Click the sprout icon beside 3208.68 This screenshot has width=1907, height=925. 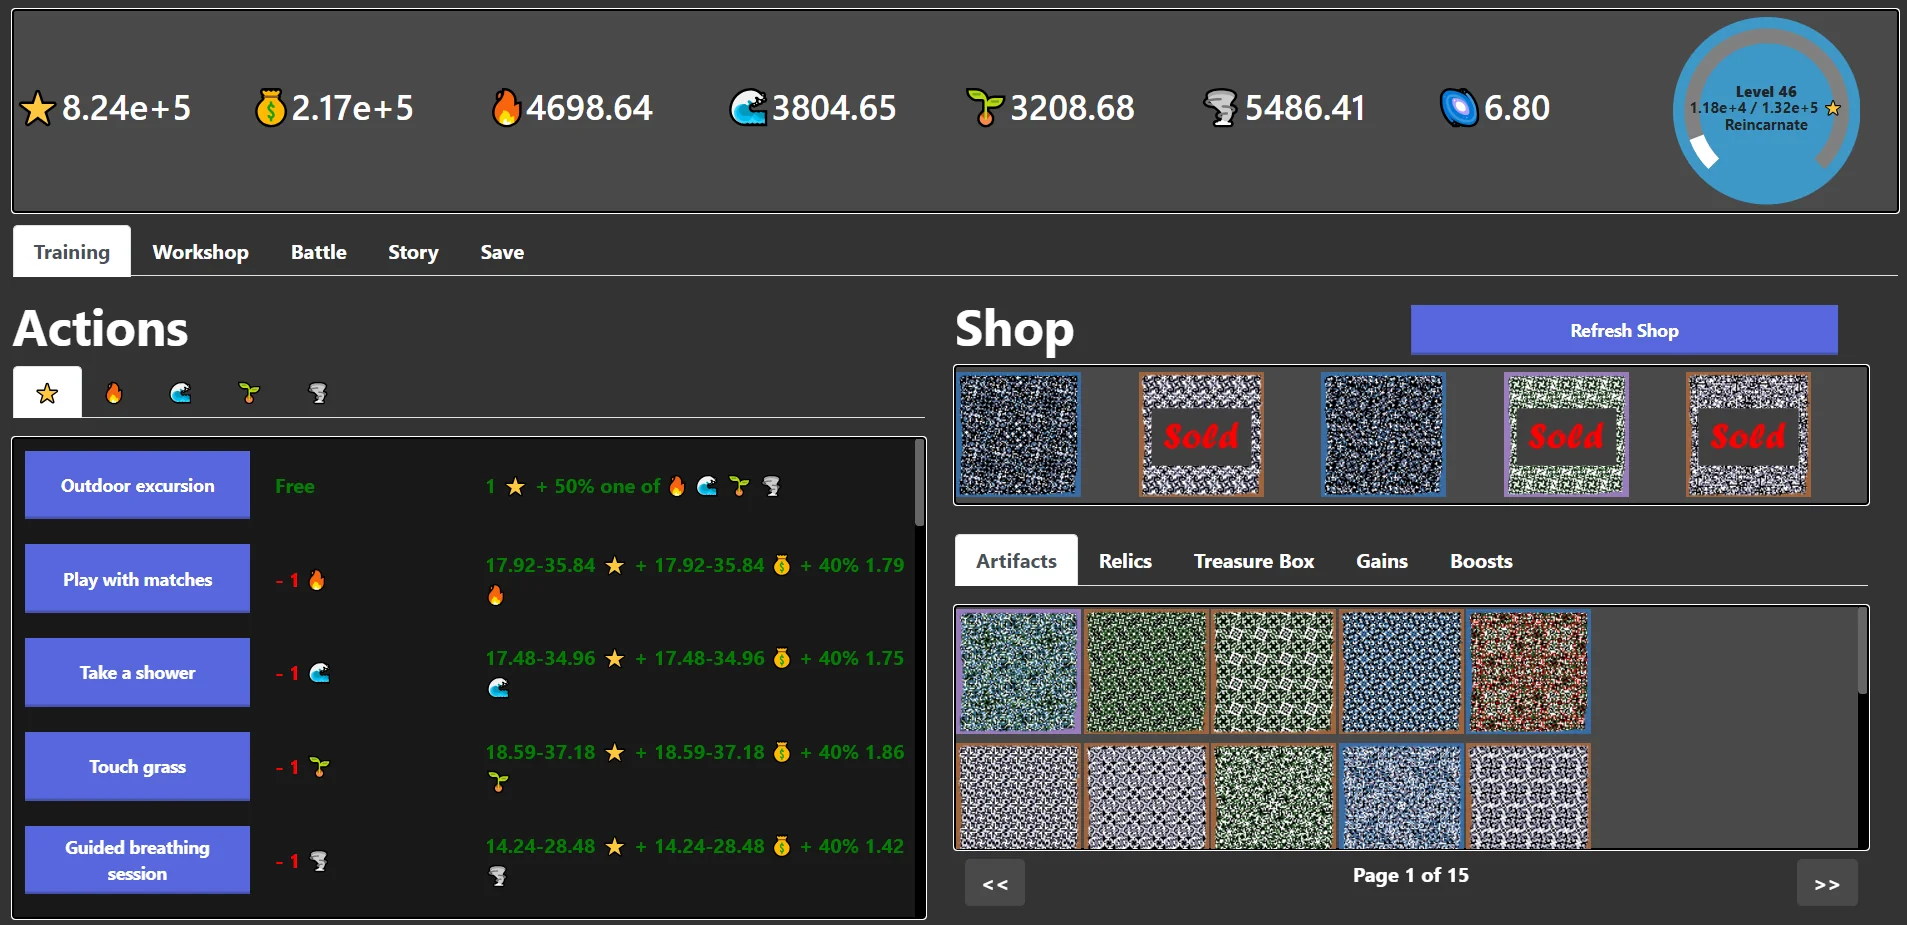click(x=985, y=108)
